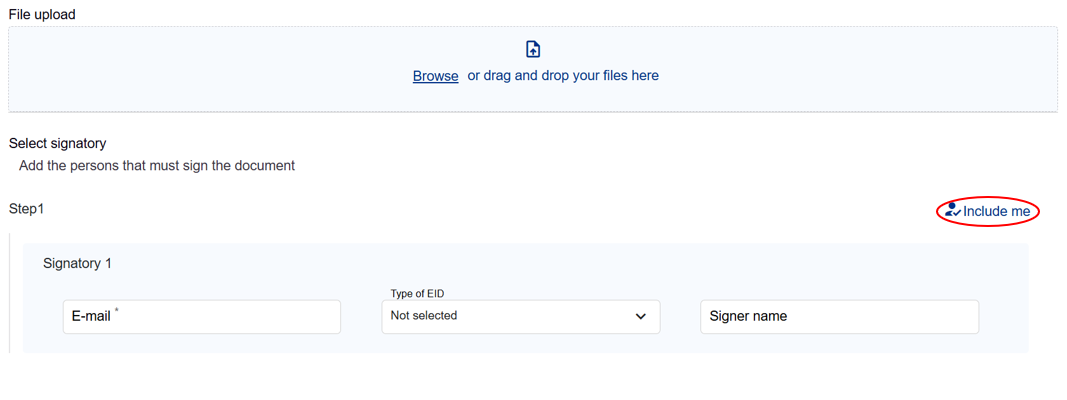The width and height of the screenshot is (1067, 400).
Task: Click the drag and drop your files text
Action: [x=563, y=76]
